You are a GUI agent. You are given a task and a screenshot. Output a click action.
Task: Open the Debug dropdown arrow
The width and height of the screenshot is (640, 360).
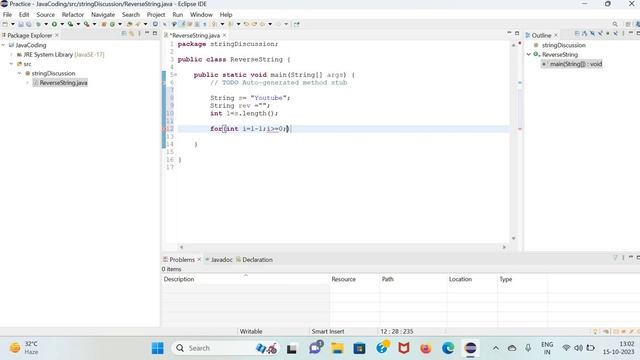(x=46, y=24)
